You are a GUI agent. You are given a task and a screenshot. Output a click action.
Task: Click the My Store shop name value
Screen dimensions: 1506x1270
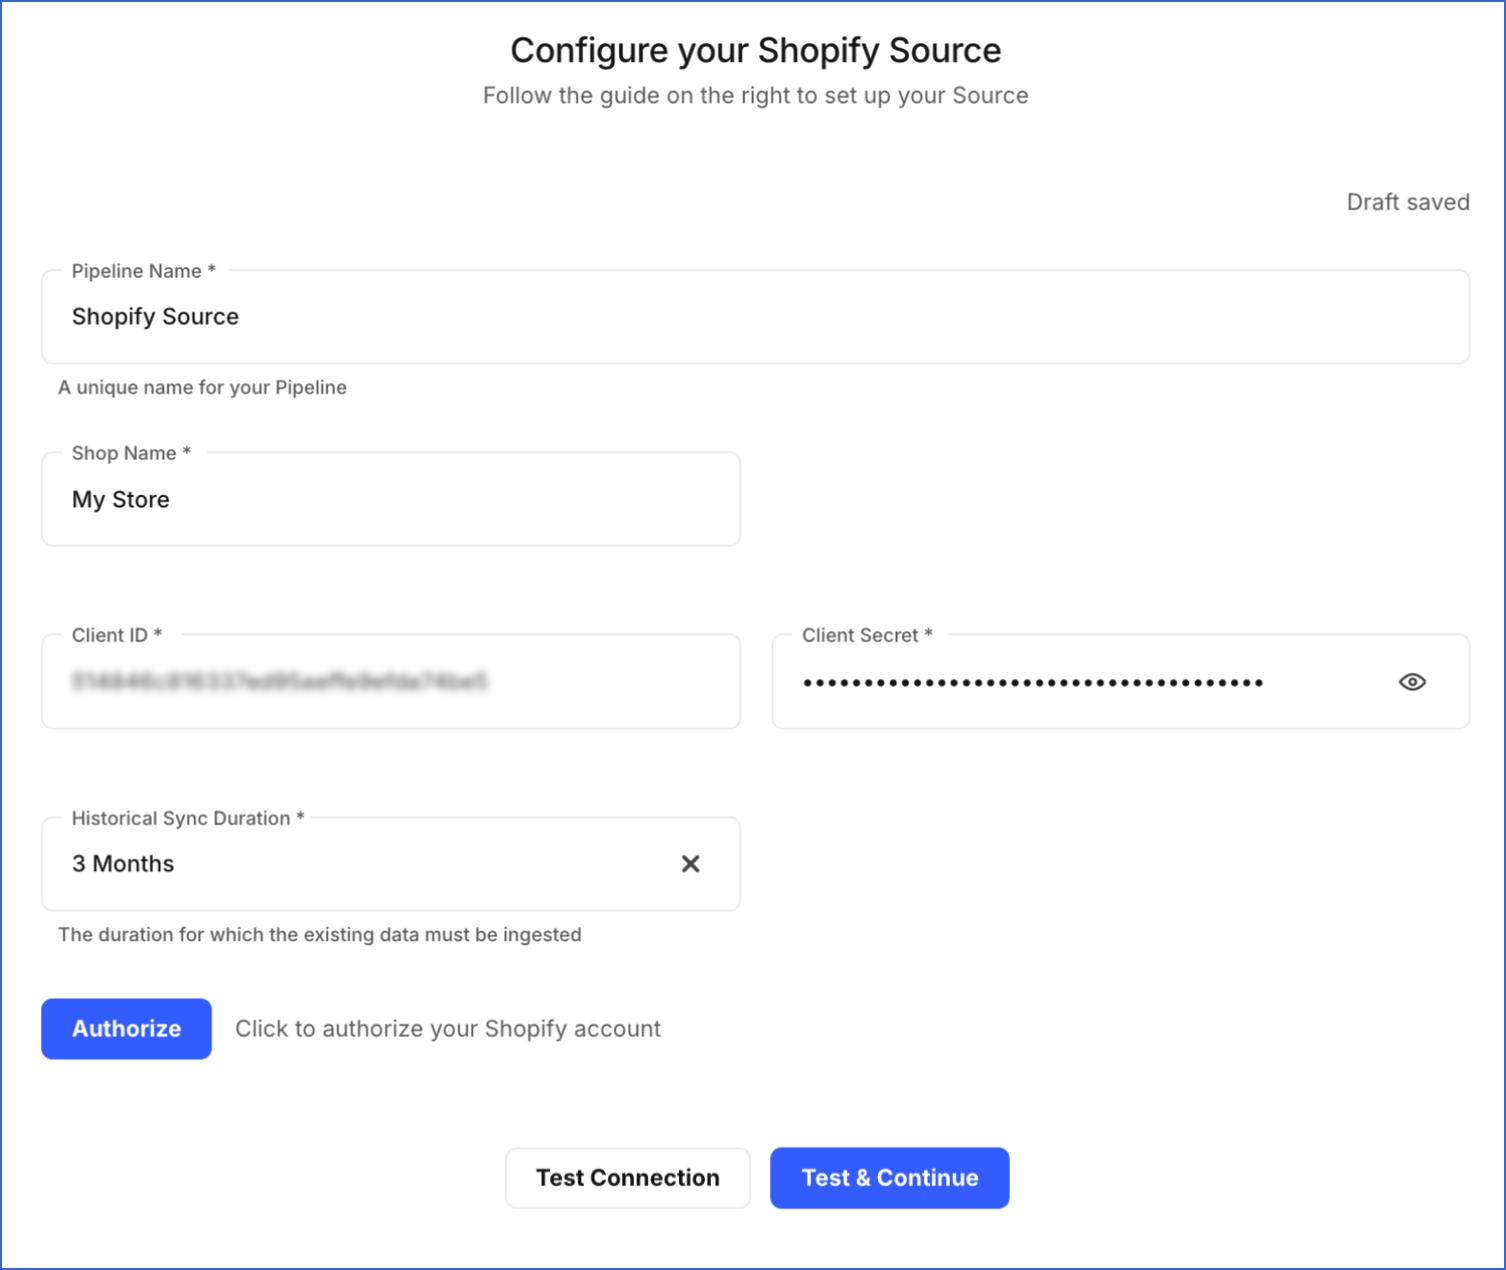(x=120, y=499)
